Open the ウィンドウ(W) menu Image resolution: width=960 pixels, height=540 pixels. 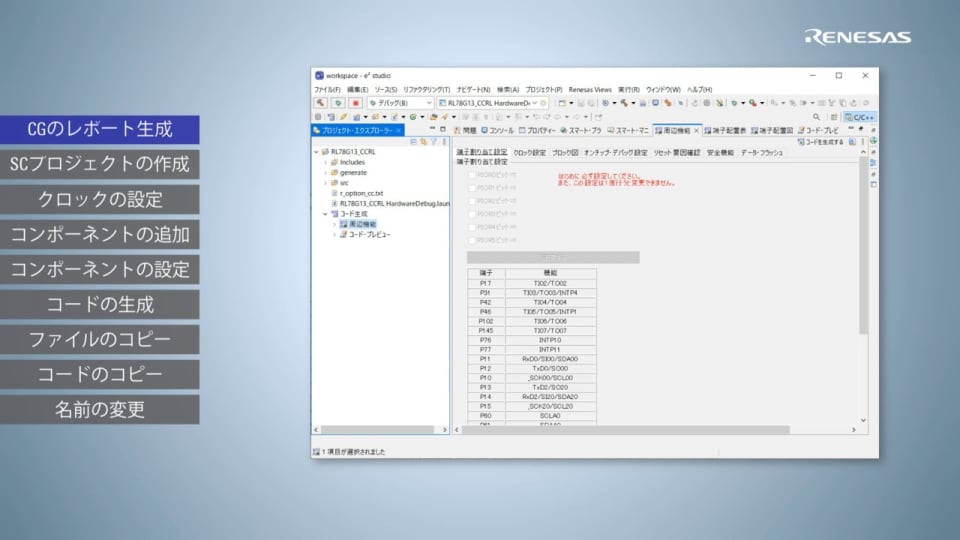663,89
